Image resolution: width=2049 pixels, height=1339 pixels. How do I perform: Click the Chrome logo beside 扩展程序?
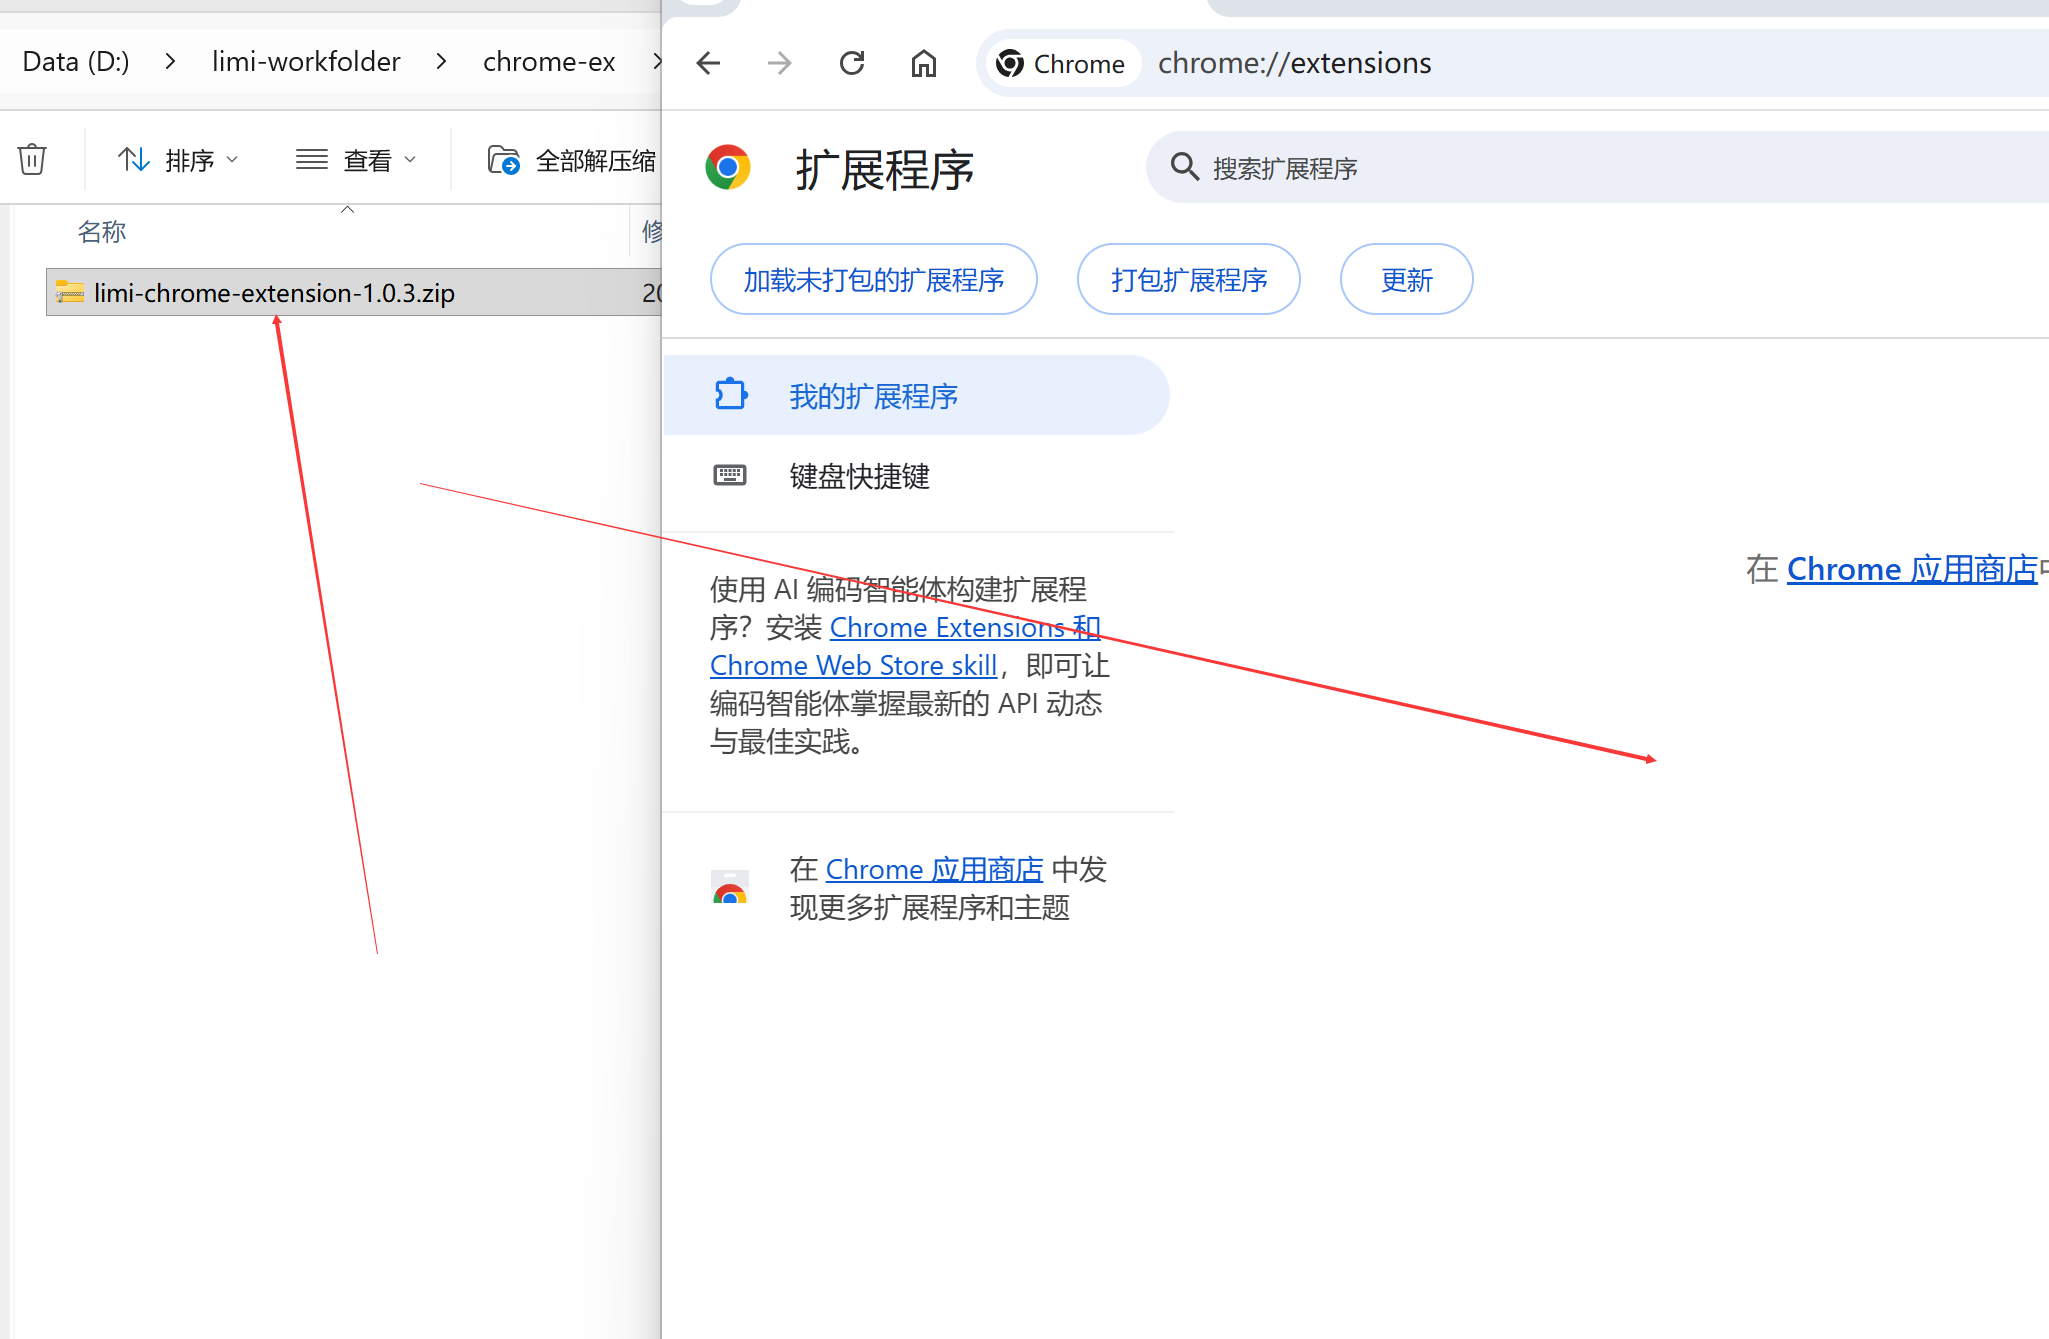click(728, 167)
